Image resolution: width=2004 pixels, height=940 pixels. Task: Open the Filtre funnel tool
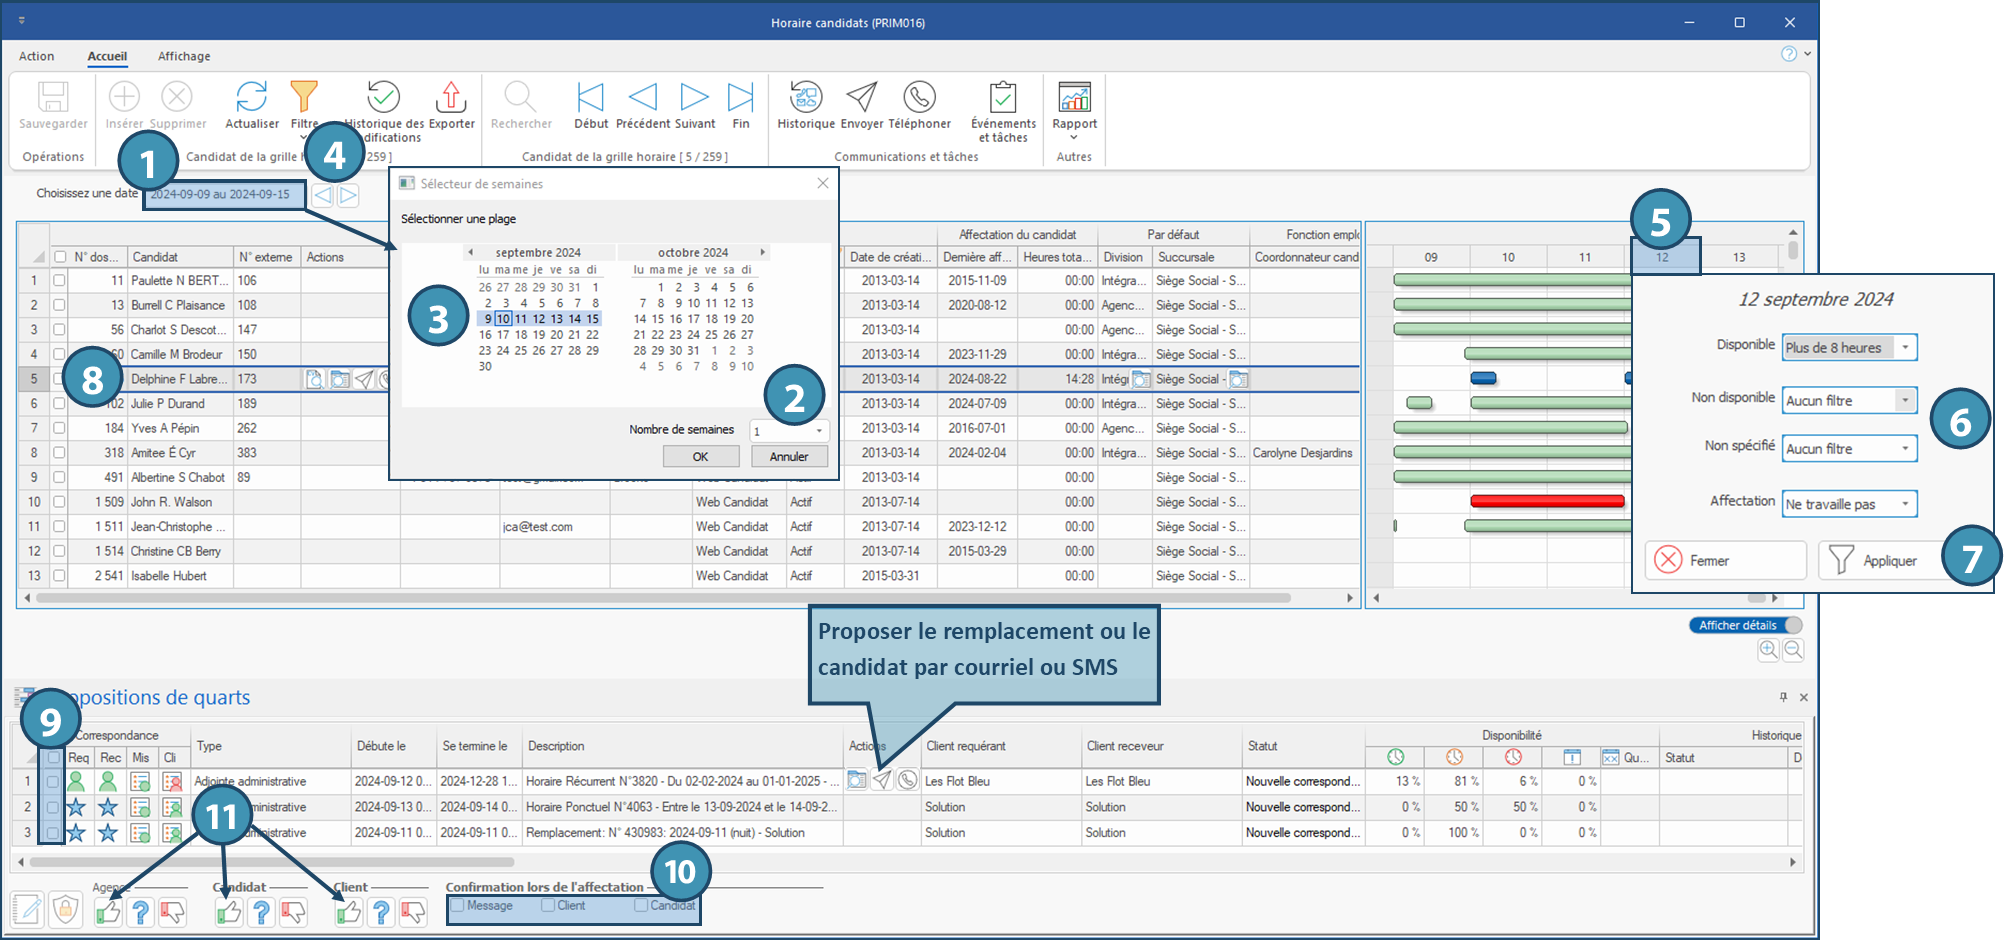(x=304, y=98)
